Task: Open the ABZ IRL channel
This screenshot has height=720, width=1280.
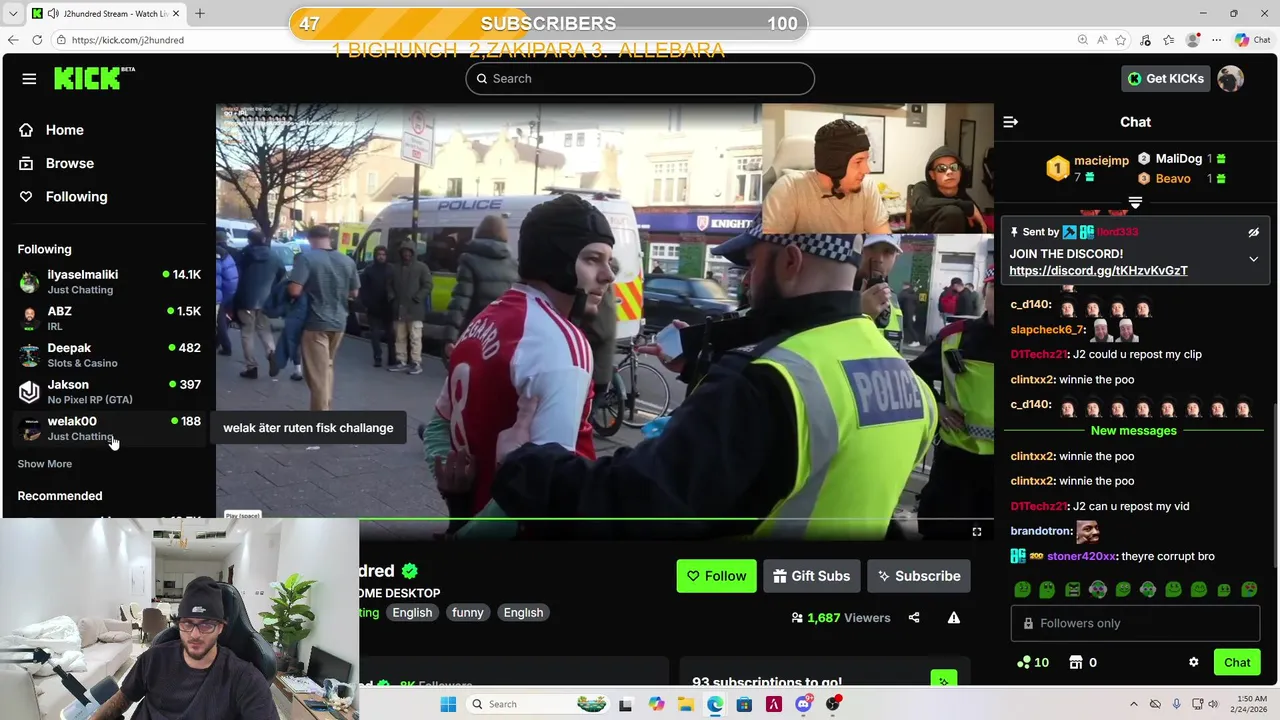Action: pyautogui.click(x=108, y=318)
